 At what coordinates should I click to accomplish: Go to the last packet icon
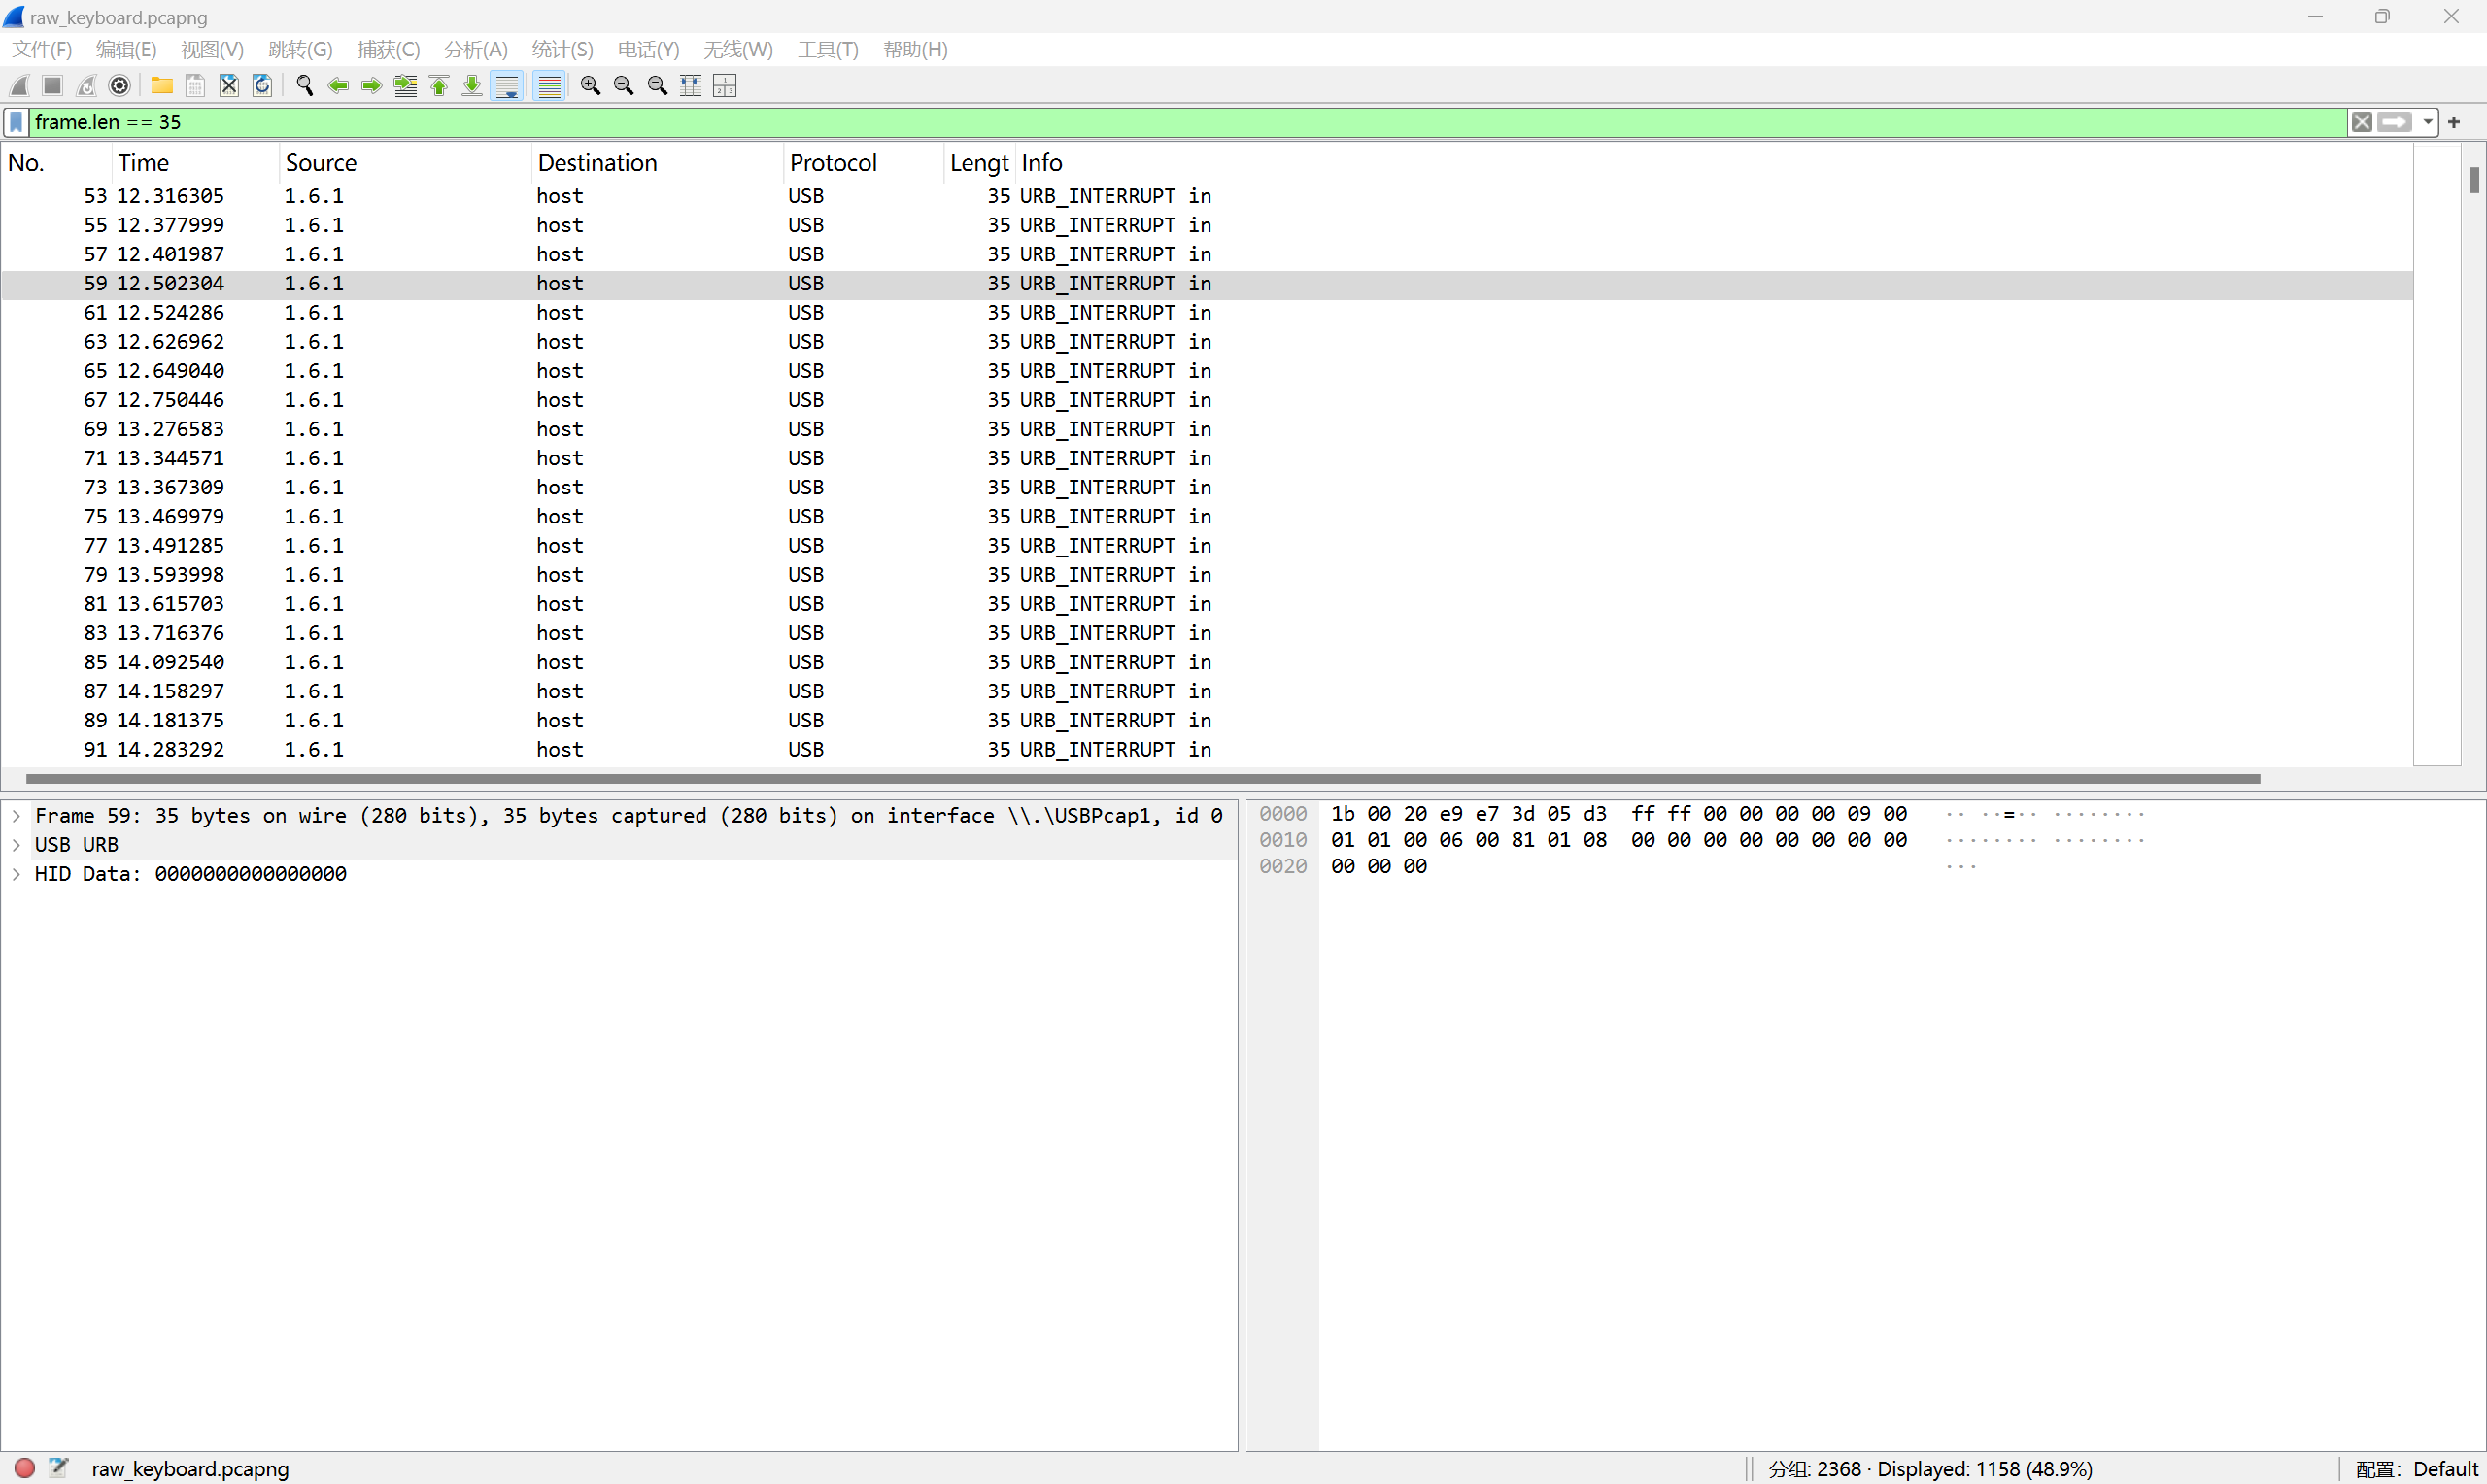pyautogui.click(x=472, y=86)
